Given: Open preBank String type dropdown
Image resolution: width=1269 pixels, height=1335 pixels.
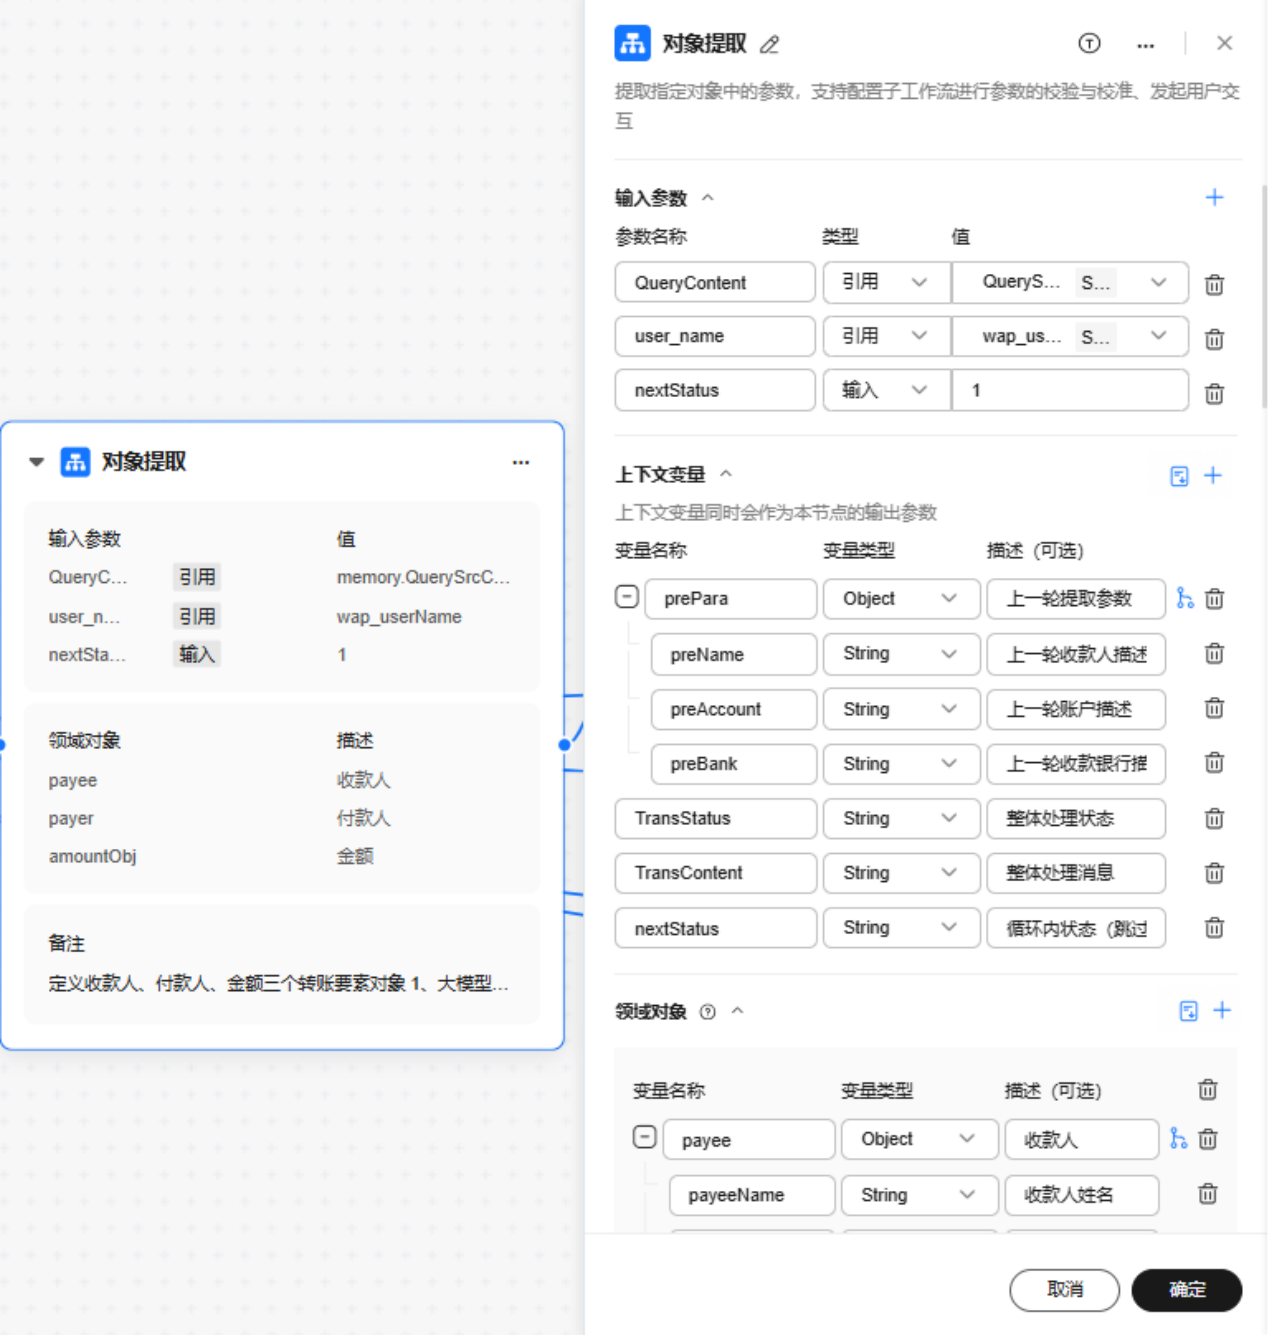Looking at the screenshot, I should click(x=901, y=763).
